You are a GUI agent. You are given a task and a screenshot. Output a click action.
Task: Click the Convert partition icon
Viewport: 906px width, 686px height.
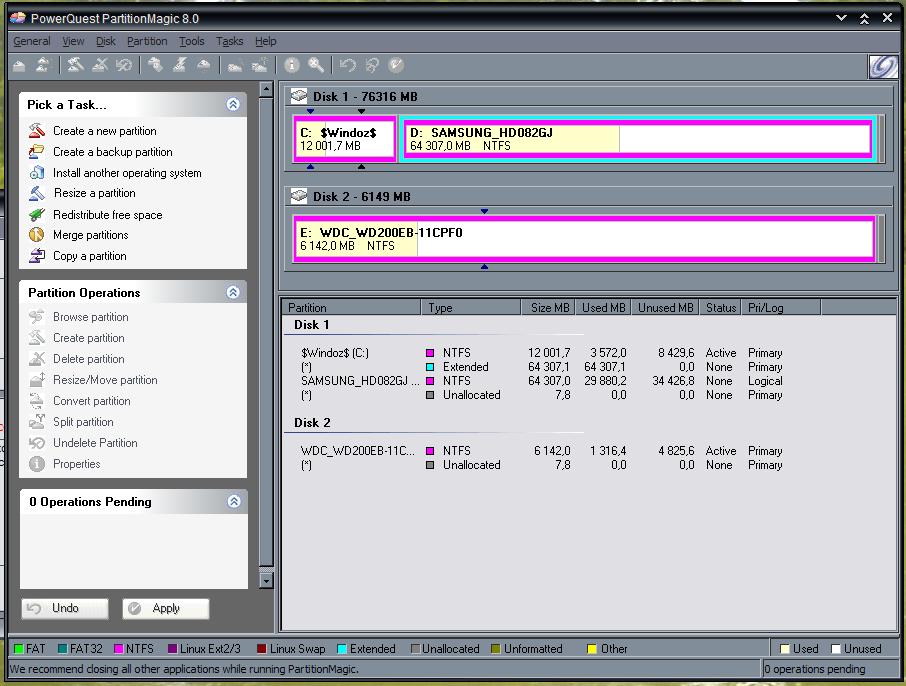pos(37,401)
